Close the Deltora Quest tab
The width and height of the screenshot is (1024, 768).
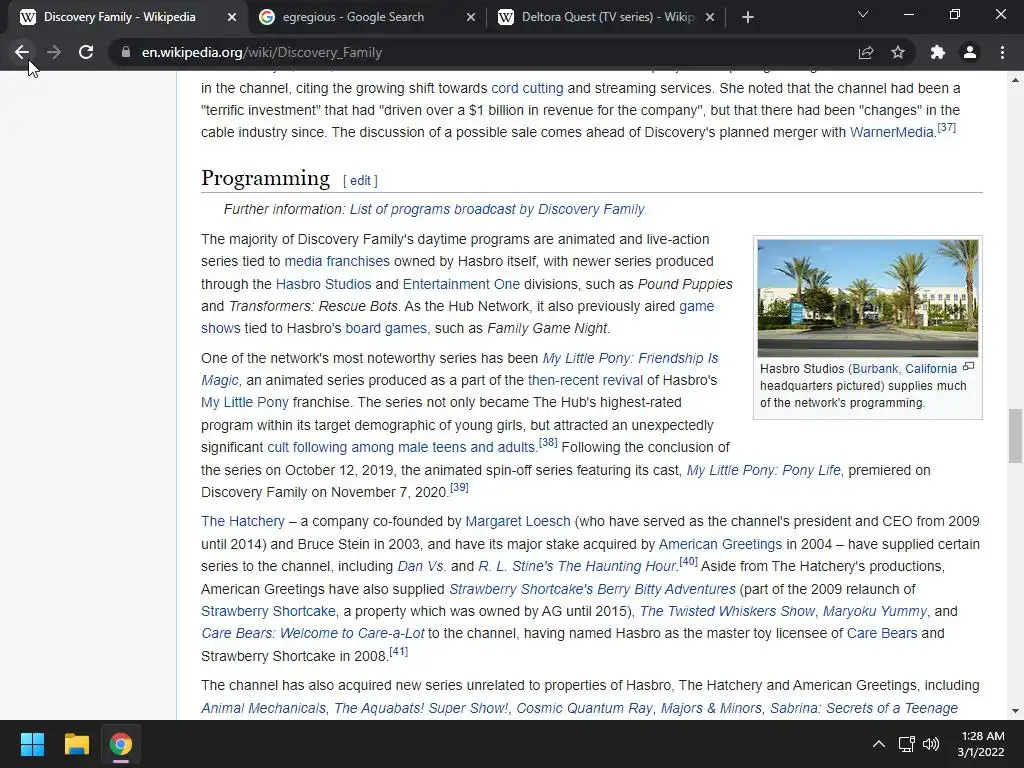710,18
